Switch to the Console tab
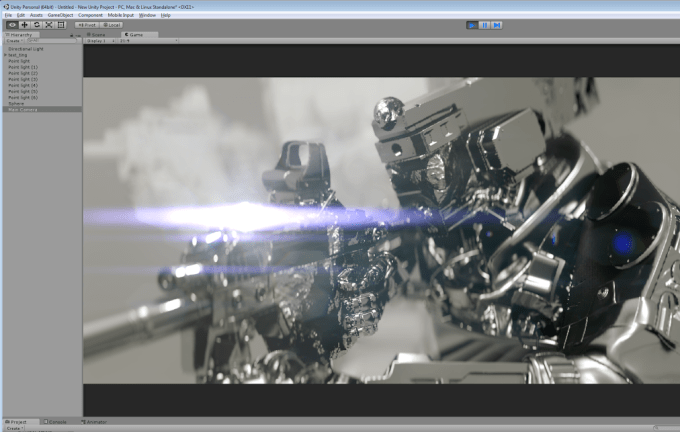 (x=57, y=422)
